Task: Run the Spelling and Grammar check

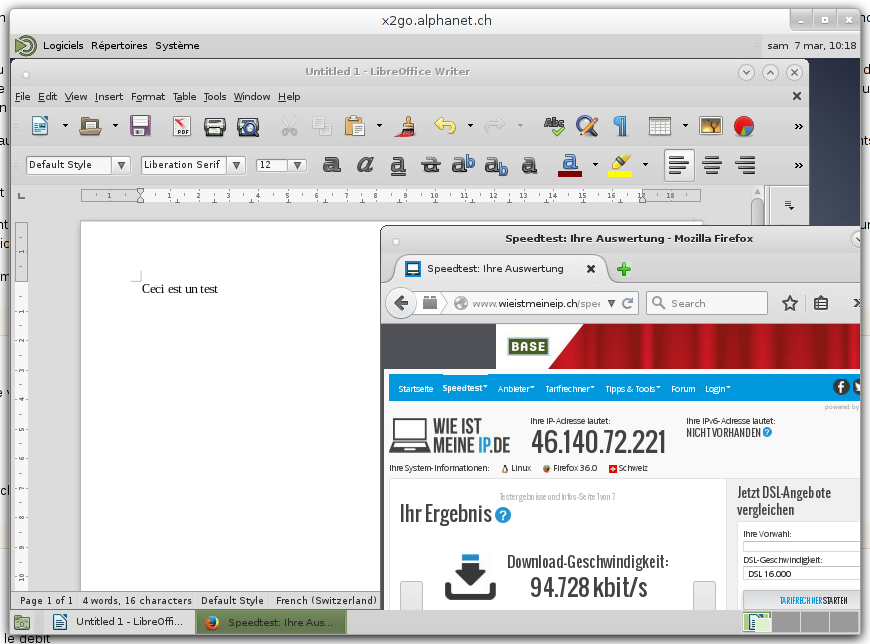Action: (x=554, y=126)
